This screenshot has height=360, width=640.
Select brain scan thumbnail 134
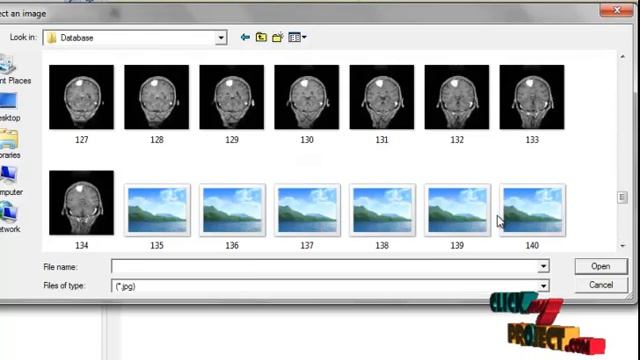[82, 203]
